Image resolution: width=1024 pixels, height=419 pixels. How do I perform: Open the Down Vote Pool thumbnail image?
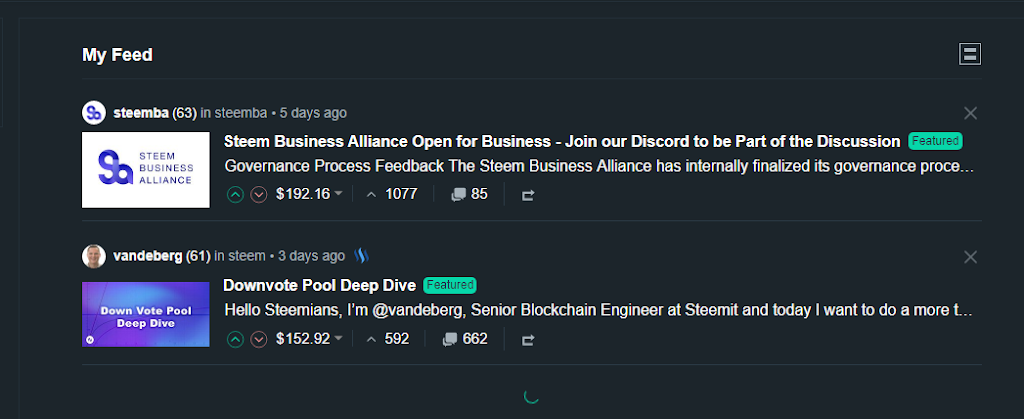click(146, 315)
